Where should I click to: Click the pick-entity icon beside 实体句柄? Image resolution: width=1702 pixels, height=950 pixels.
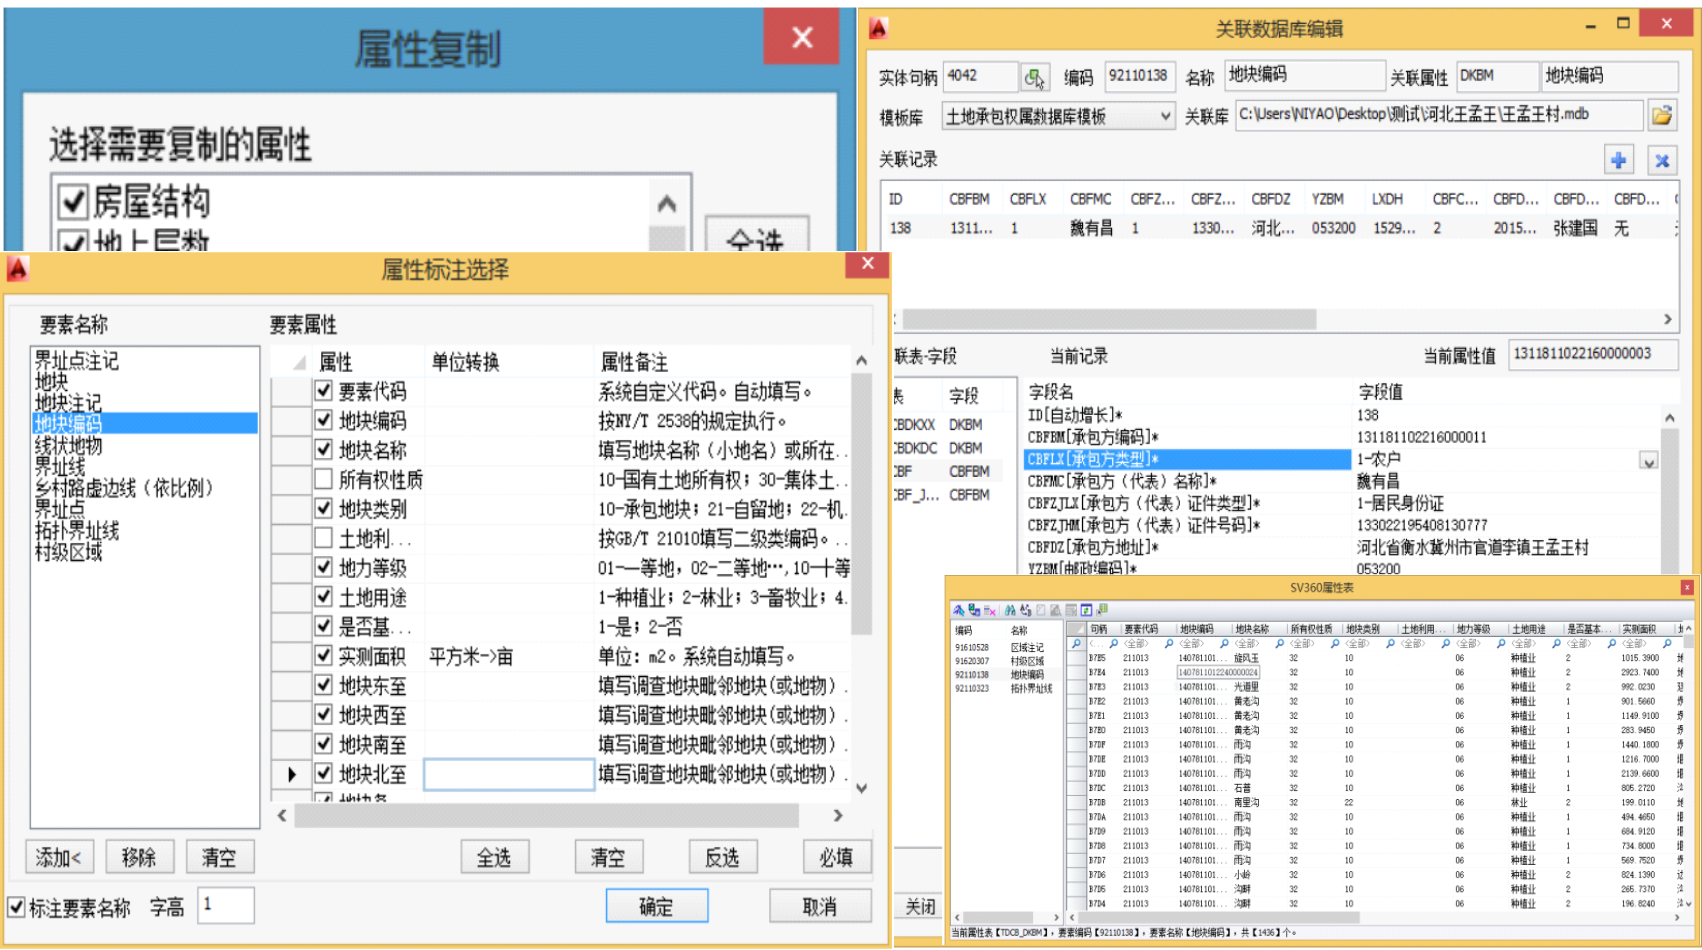1034,77
